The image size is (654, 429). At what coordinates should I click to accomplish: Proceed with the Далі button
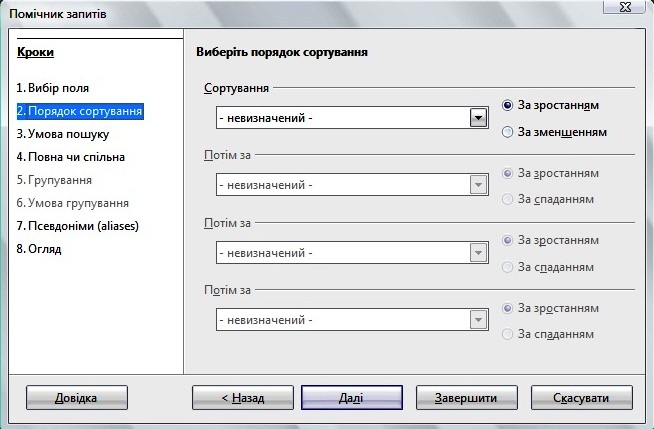351,398
